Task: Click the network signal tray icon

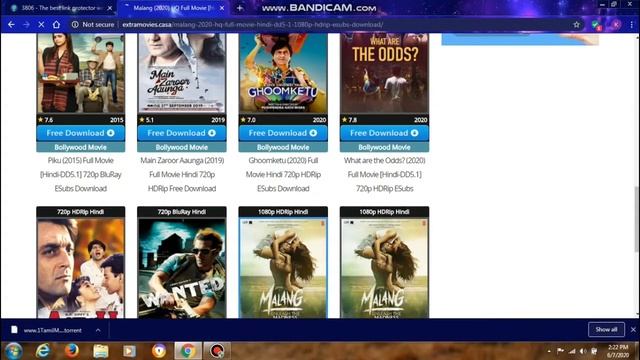Action: pyautogui.click(x=572, y=351)
